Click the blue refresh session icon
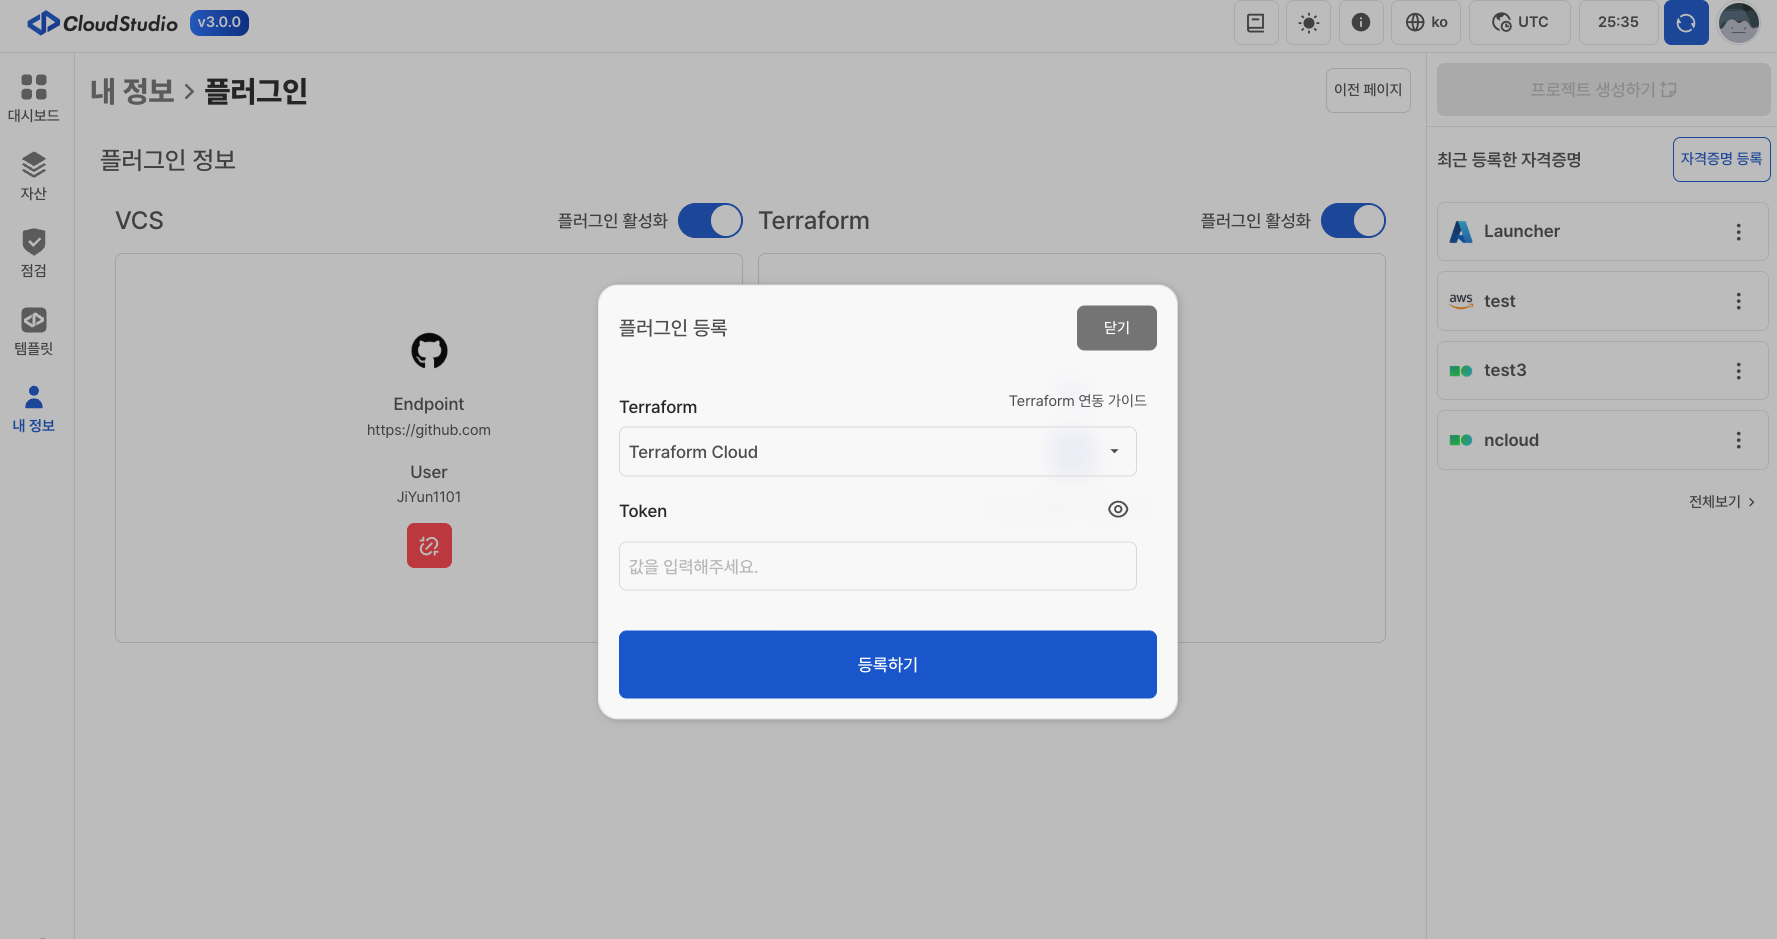 tap(1685, 22)
